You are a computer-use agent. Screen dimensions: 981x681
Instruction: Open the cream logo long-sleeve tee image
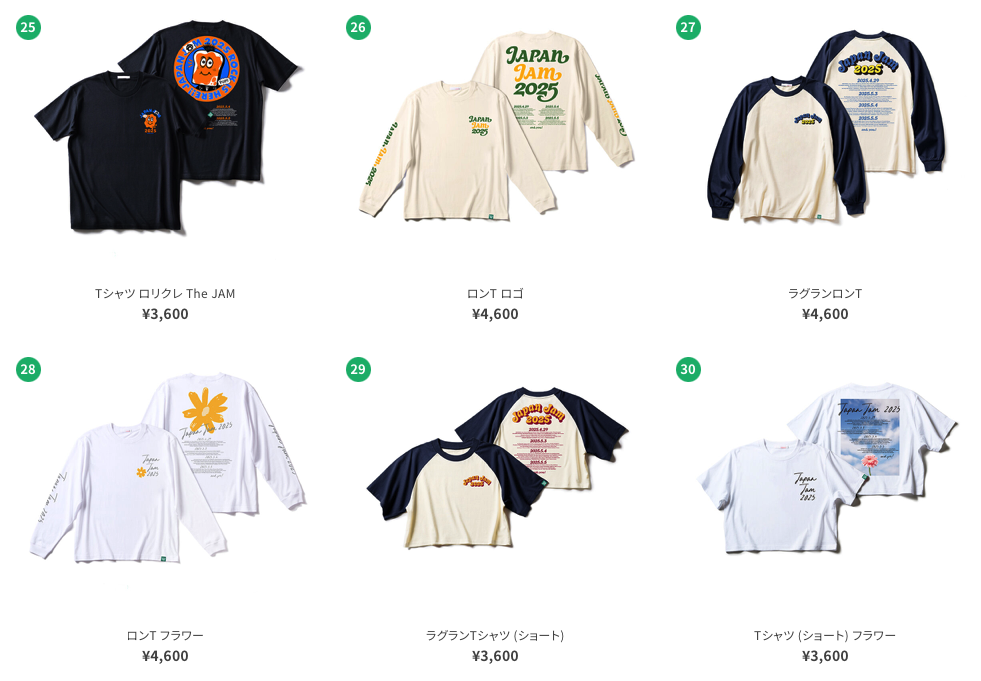[496, 125]
